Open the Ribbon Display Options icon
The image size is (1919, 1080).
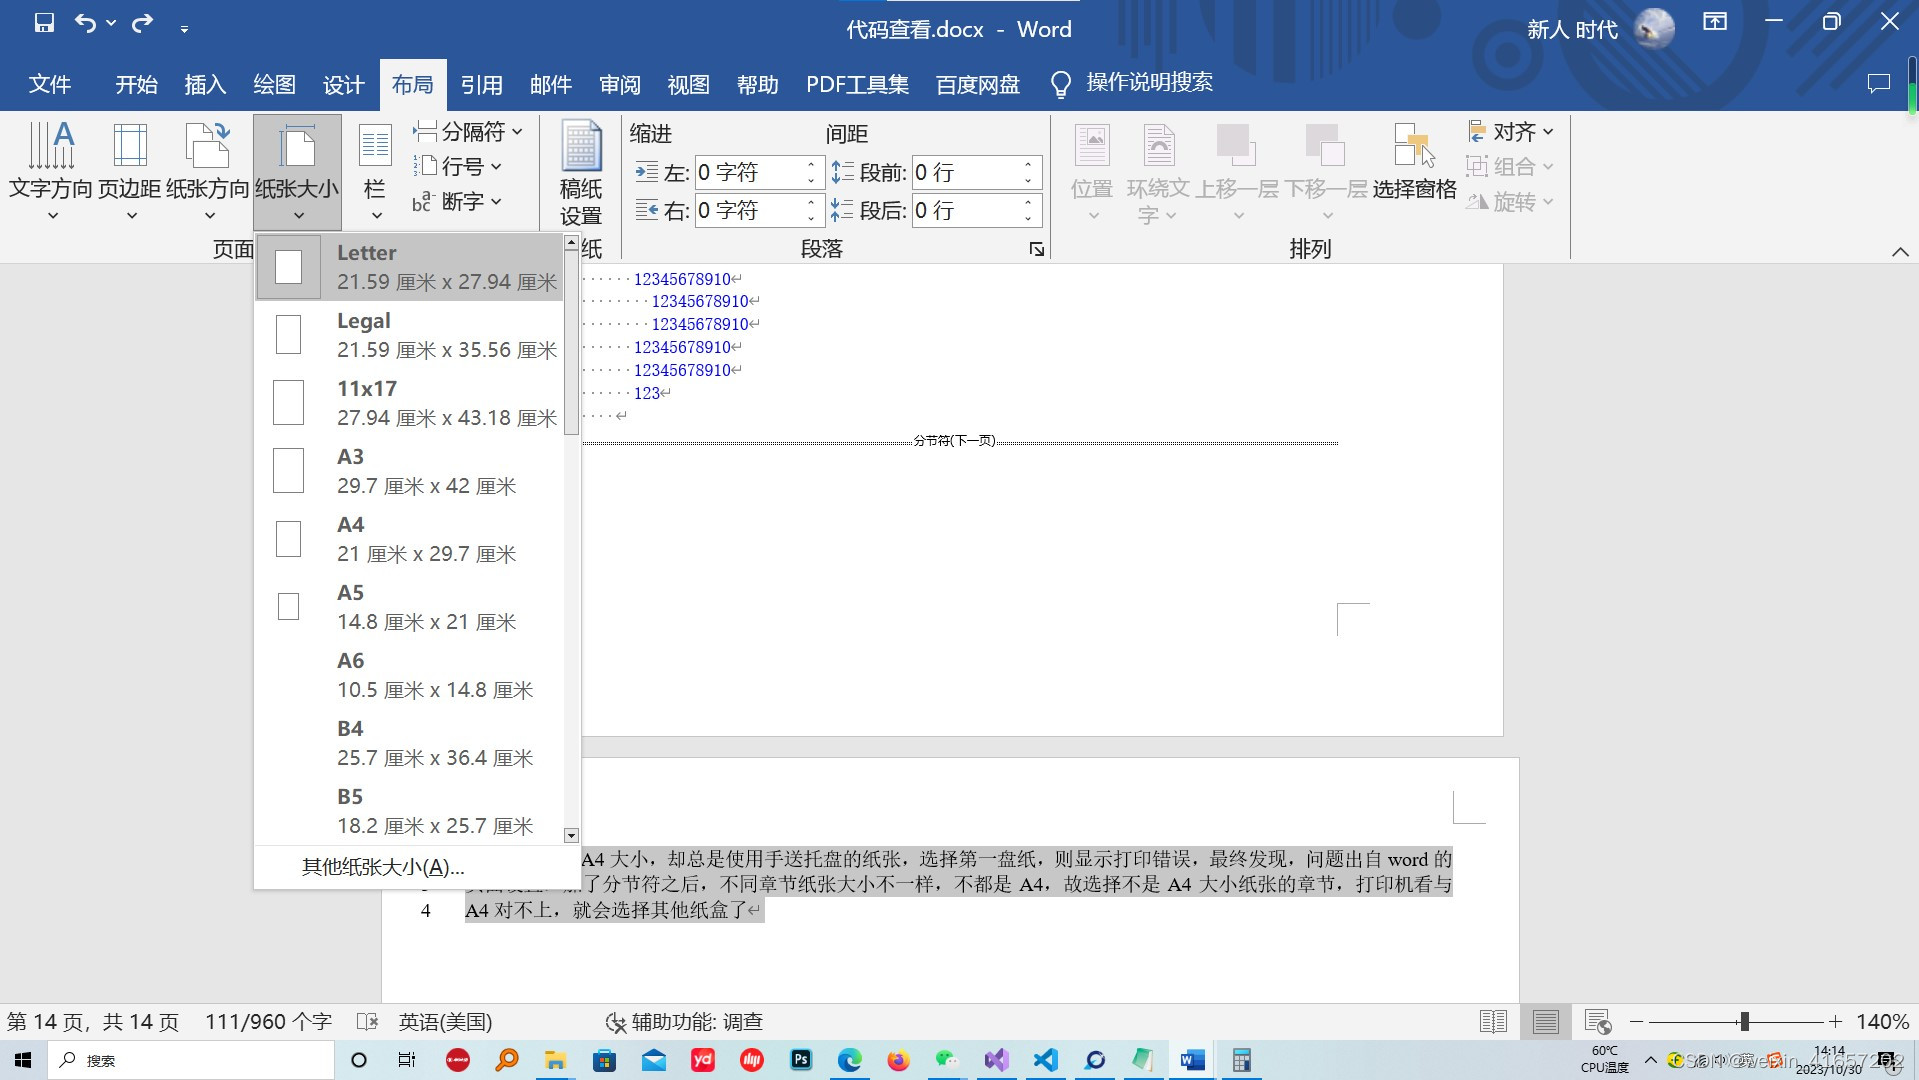[x=1715, y=22]
